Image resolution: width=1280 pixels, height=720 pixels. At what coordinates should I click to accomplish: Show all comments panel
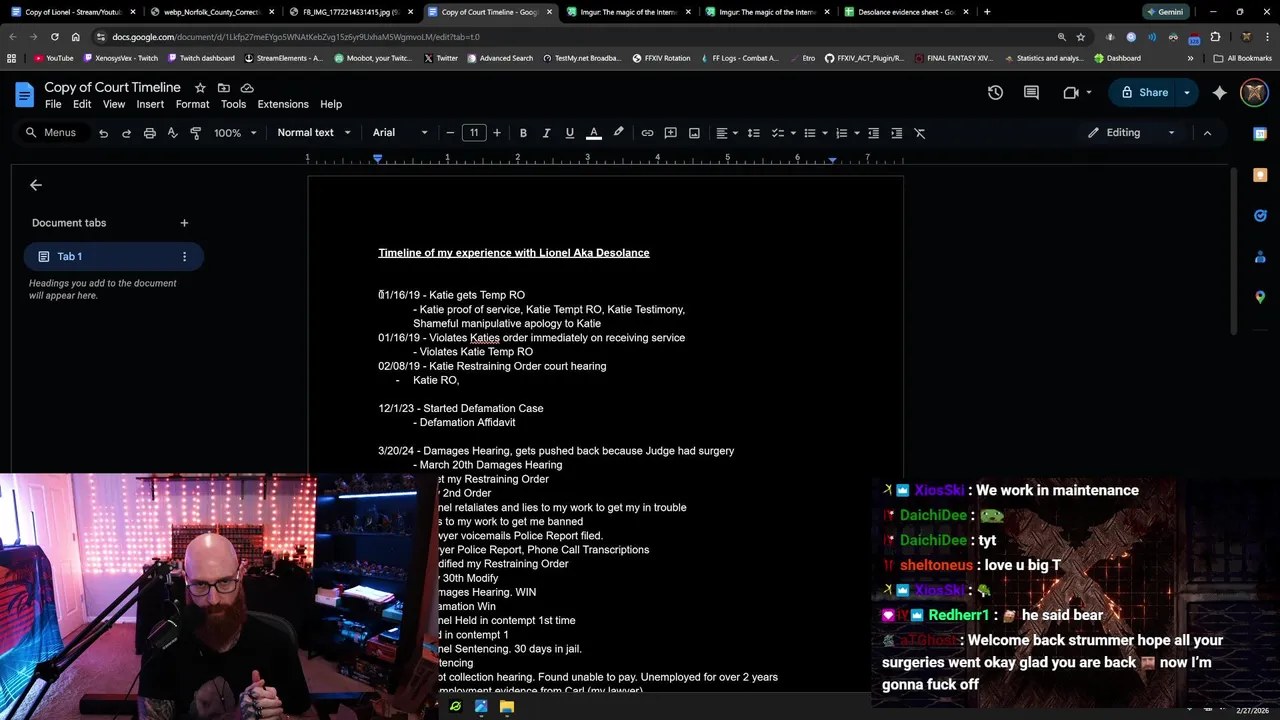pyautogui.click(x=1031, y=92)
